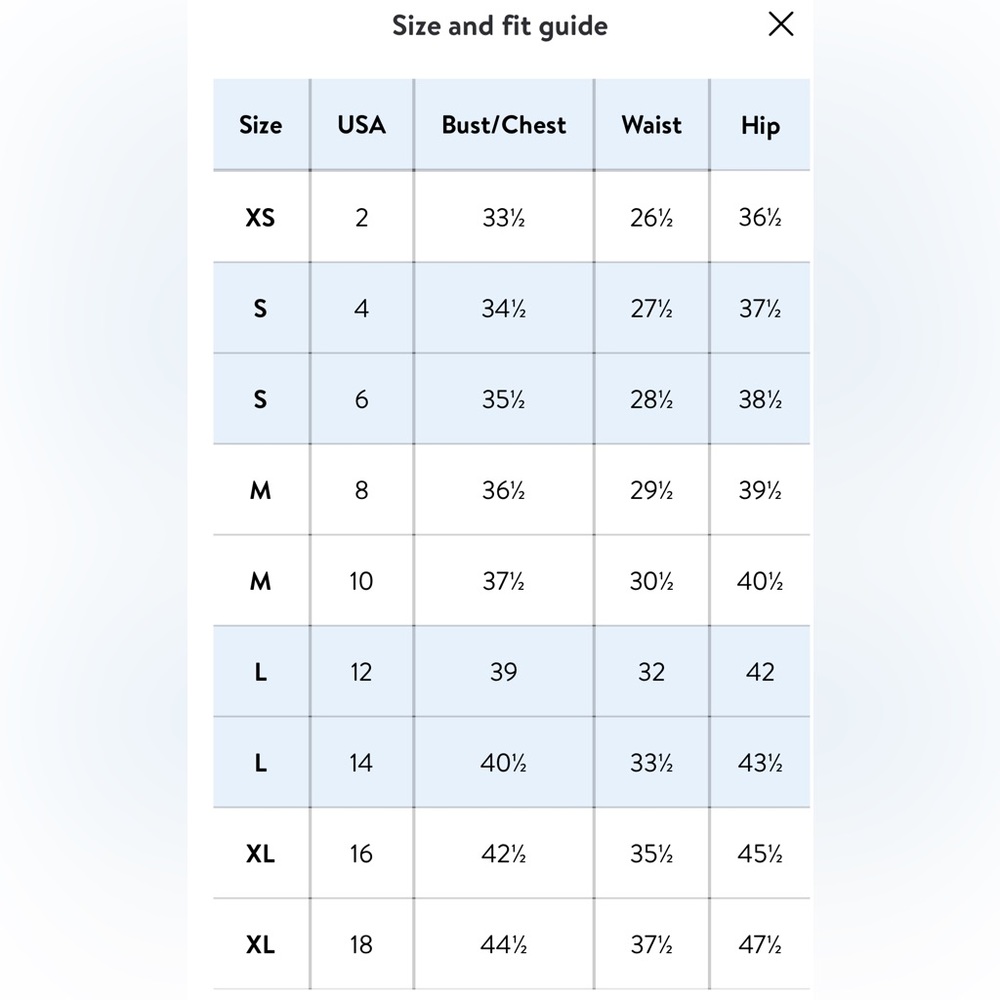Select USA size 10 cell
Screen dimensions: 1000x1000
point(362,581)
